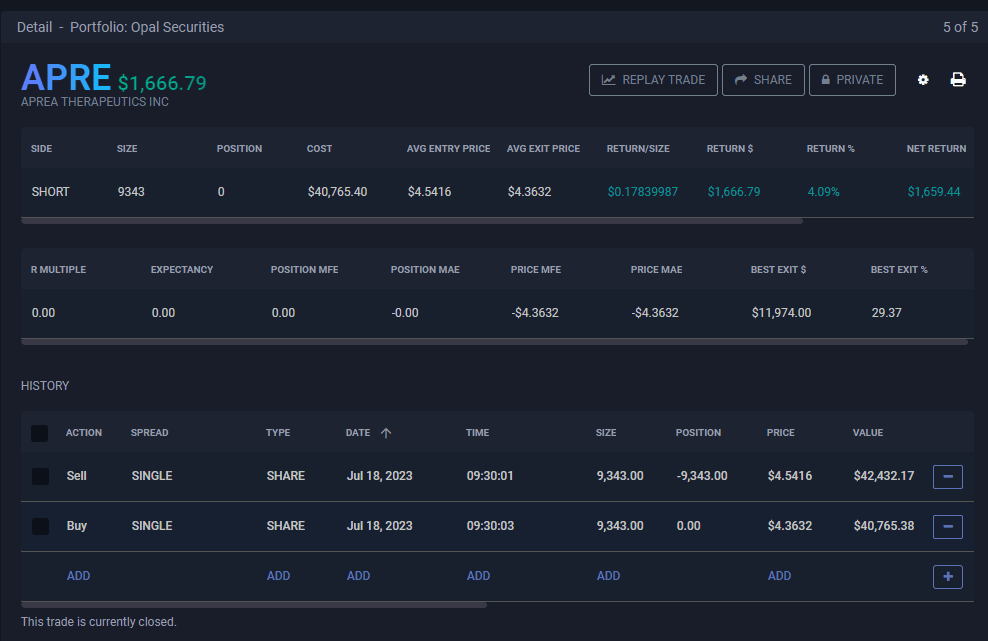
Task: Click ADD under the Action column
Action: (78, 576)
